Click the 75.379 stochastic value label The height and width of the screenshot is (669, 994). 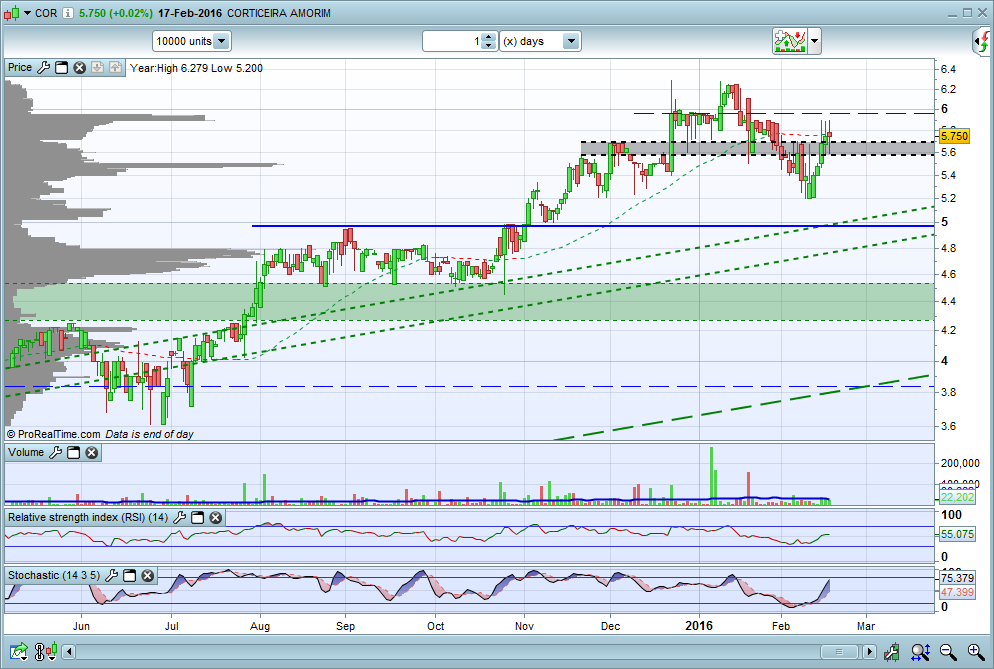957,578
